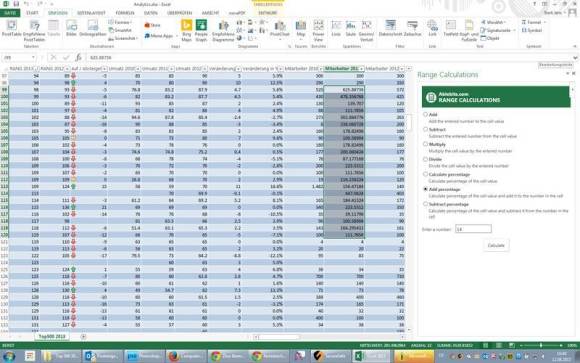Viewport: 580px width, 363px height.
Task: Switch to the DATEN ribbon tab
Action: click(x=151, y=13)
